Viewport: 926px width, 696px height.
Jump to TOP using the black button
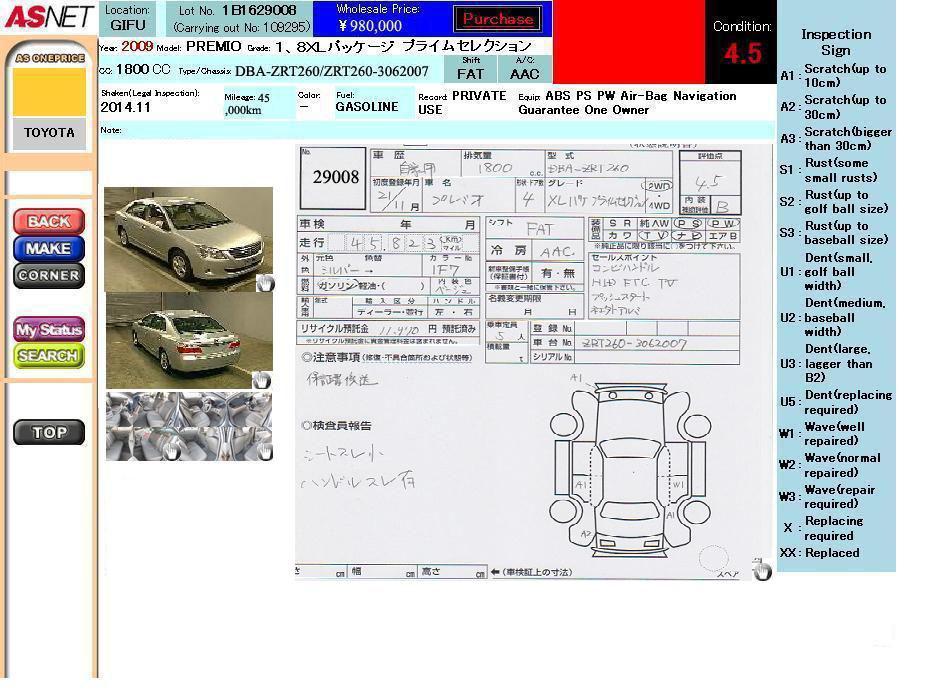coord(48,432)
